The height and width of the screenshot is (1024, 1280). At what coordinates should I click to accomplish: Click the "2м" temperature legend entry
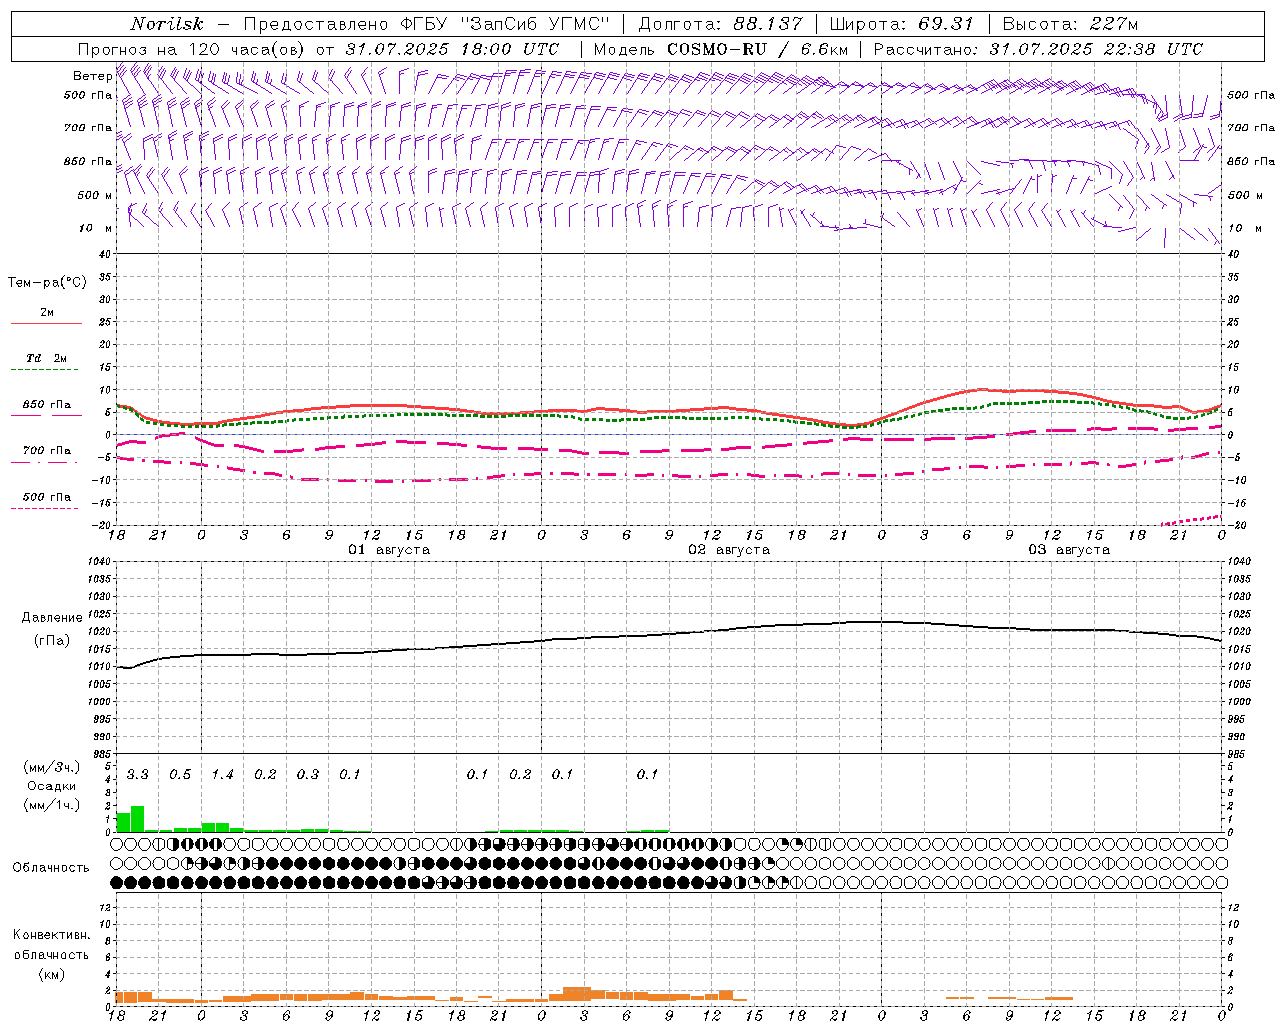coord(47,312)
